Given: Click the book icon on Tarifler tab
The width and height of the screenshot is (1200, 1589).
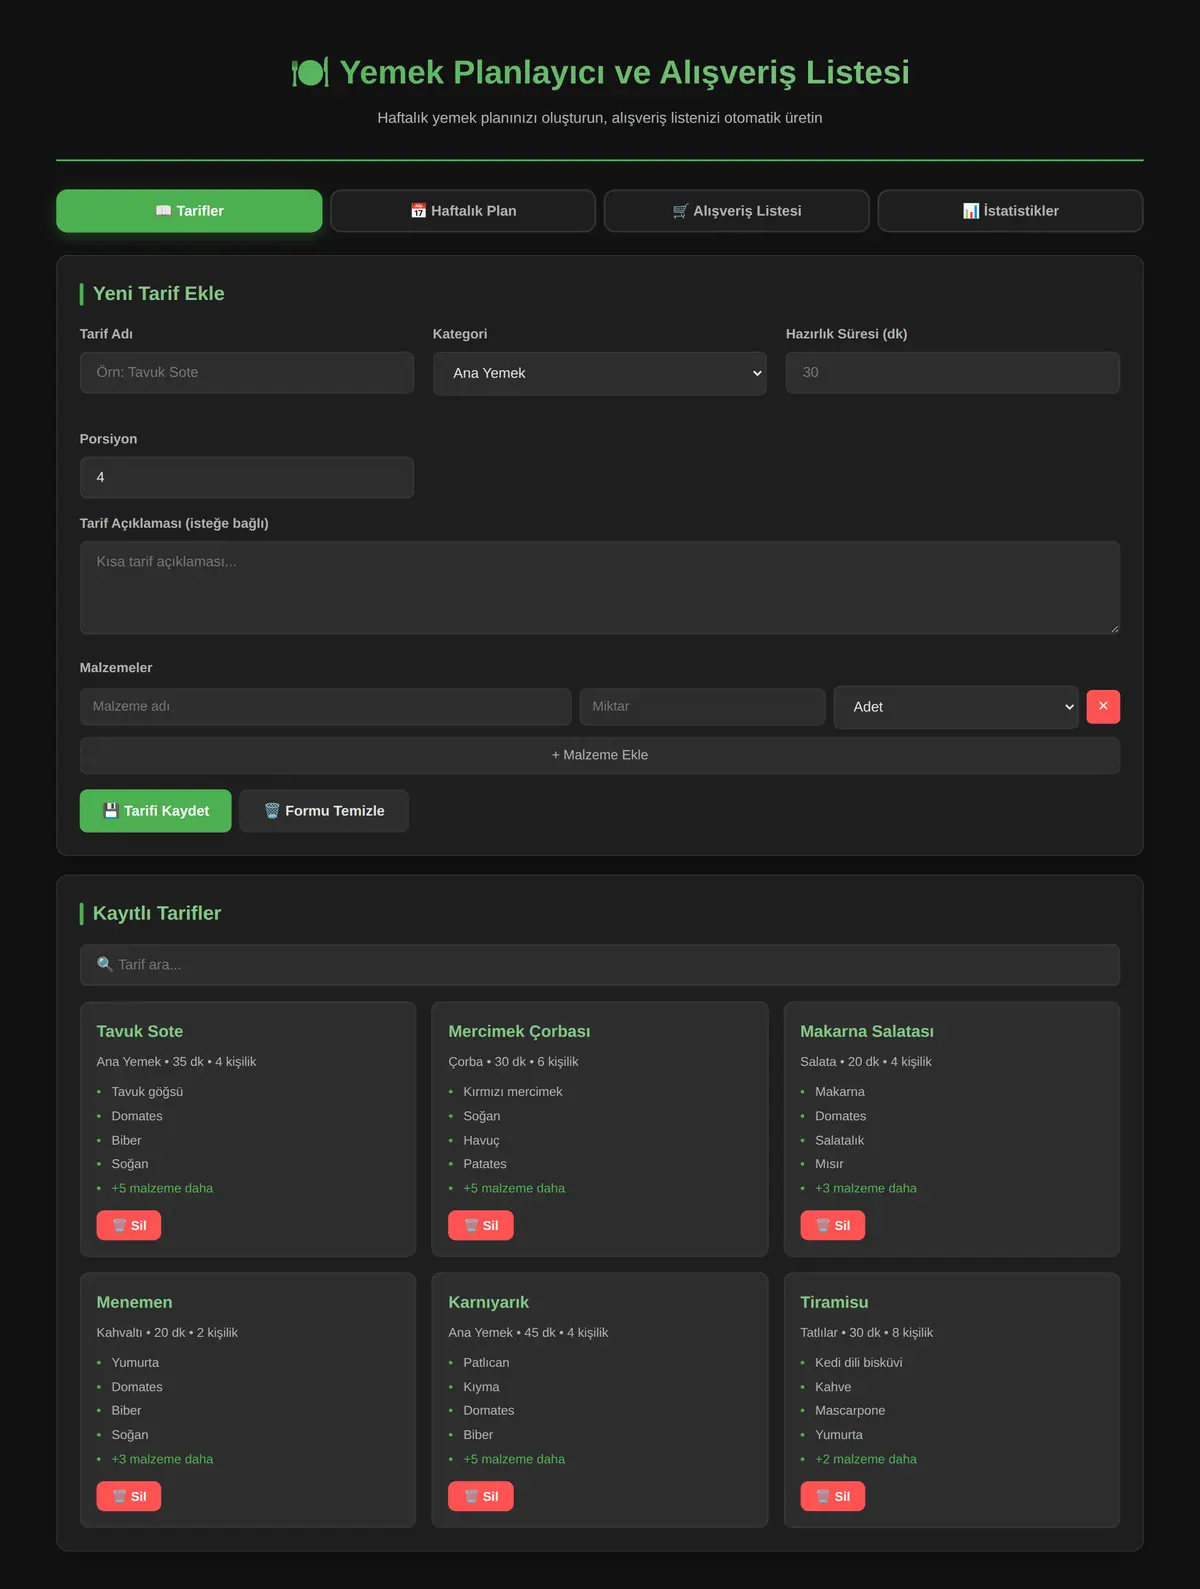Looking at the screenshot, I should pos(164,211).
